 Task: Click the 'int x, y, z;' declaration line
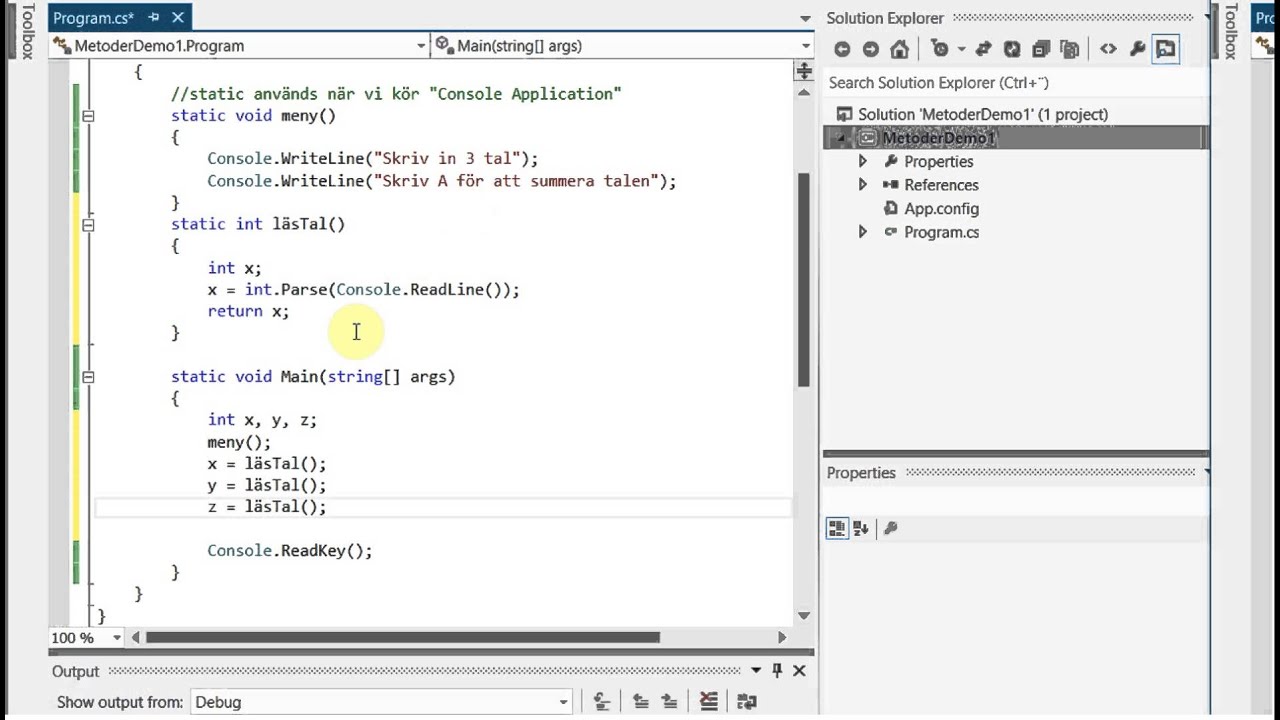(262, 420)
